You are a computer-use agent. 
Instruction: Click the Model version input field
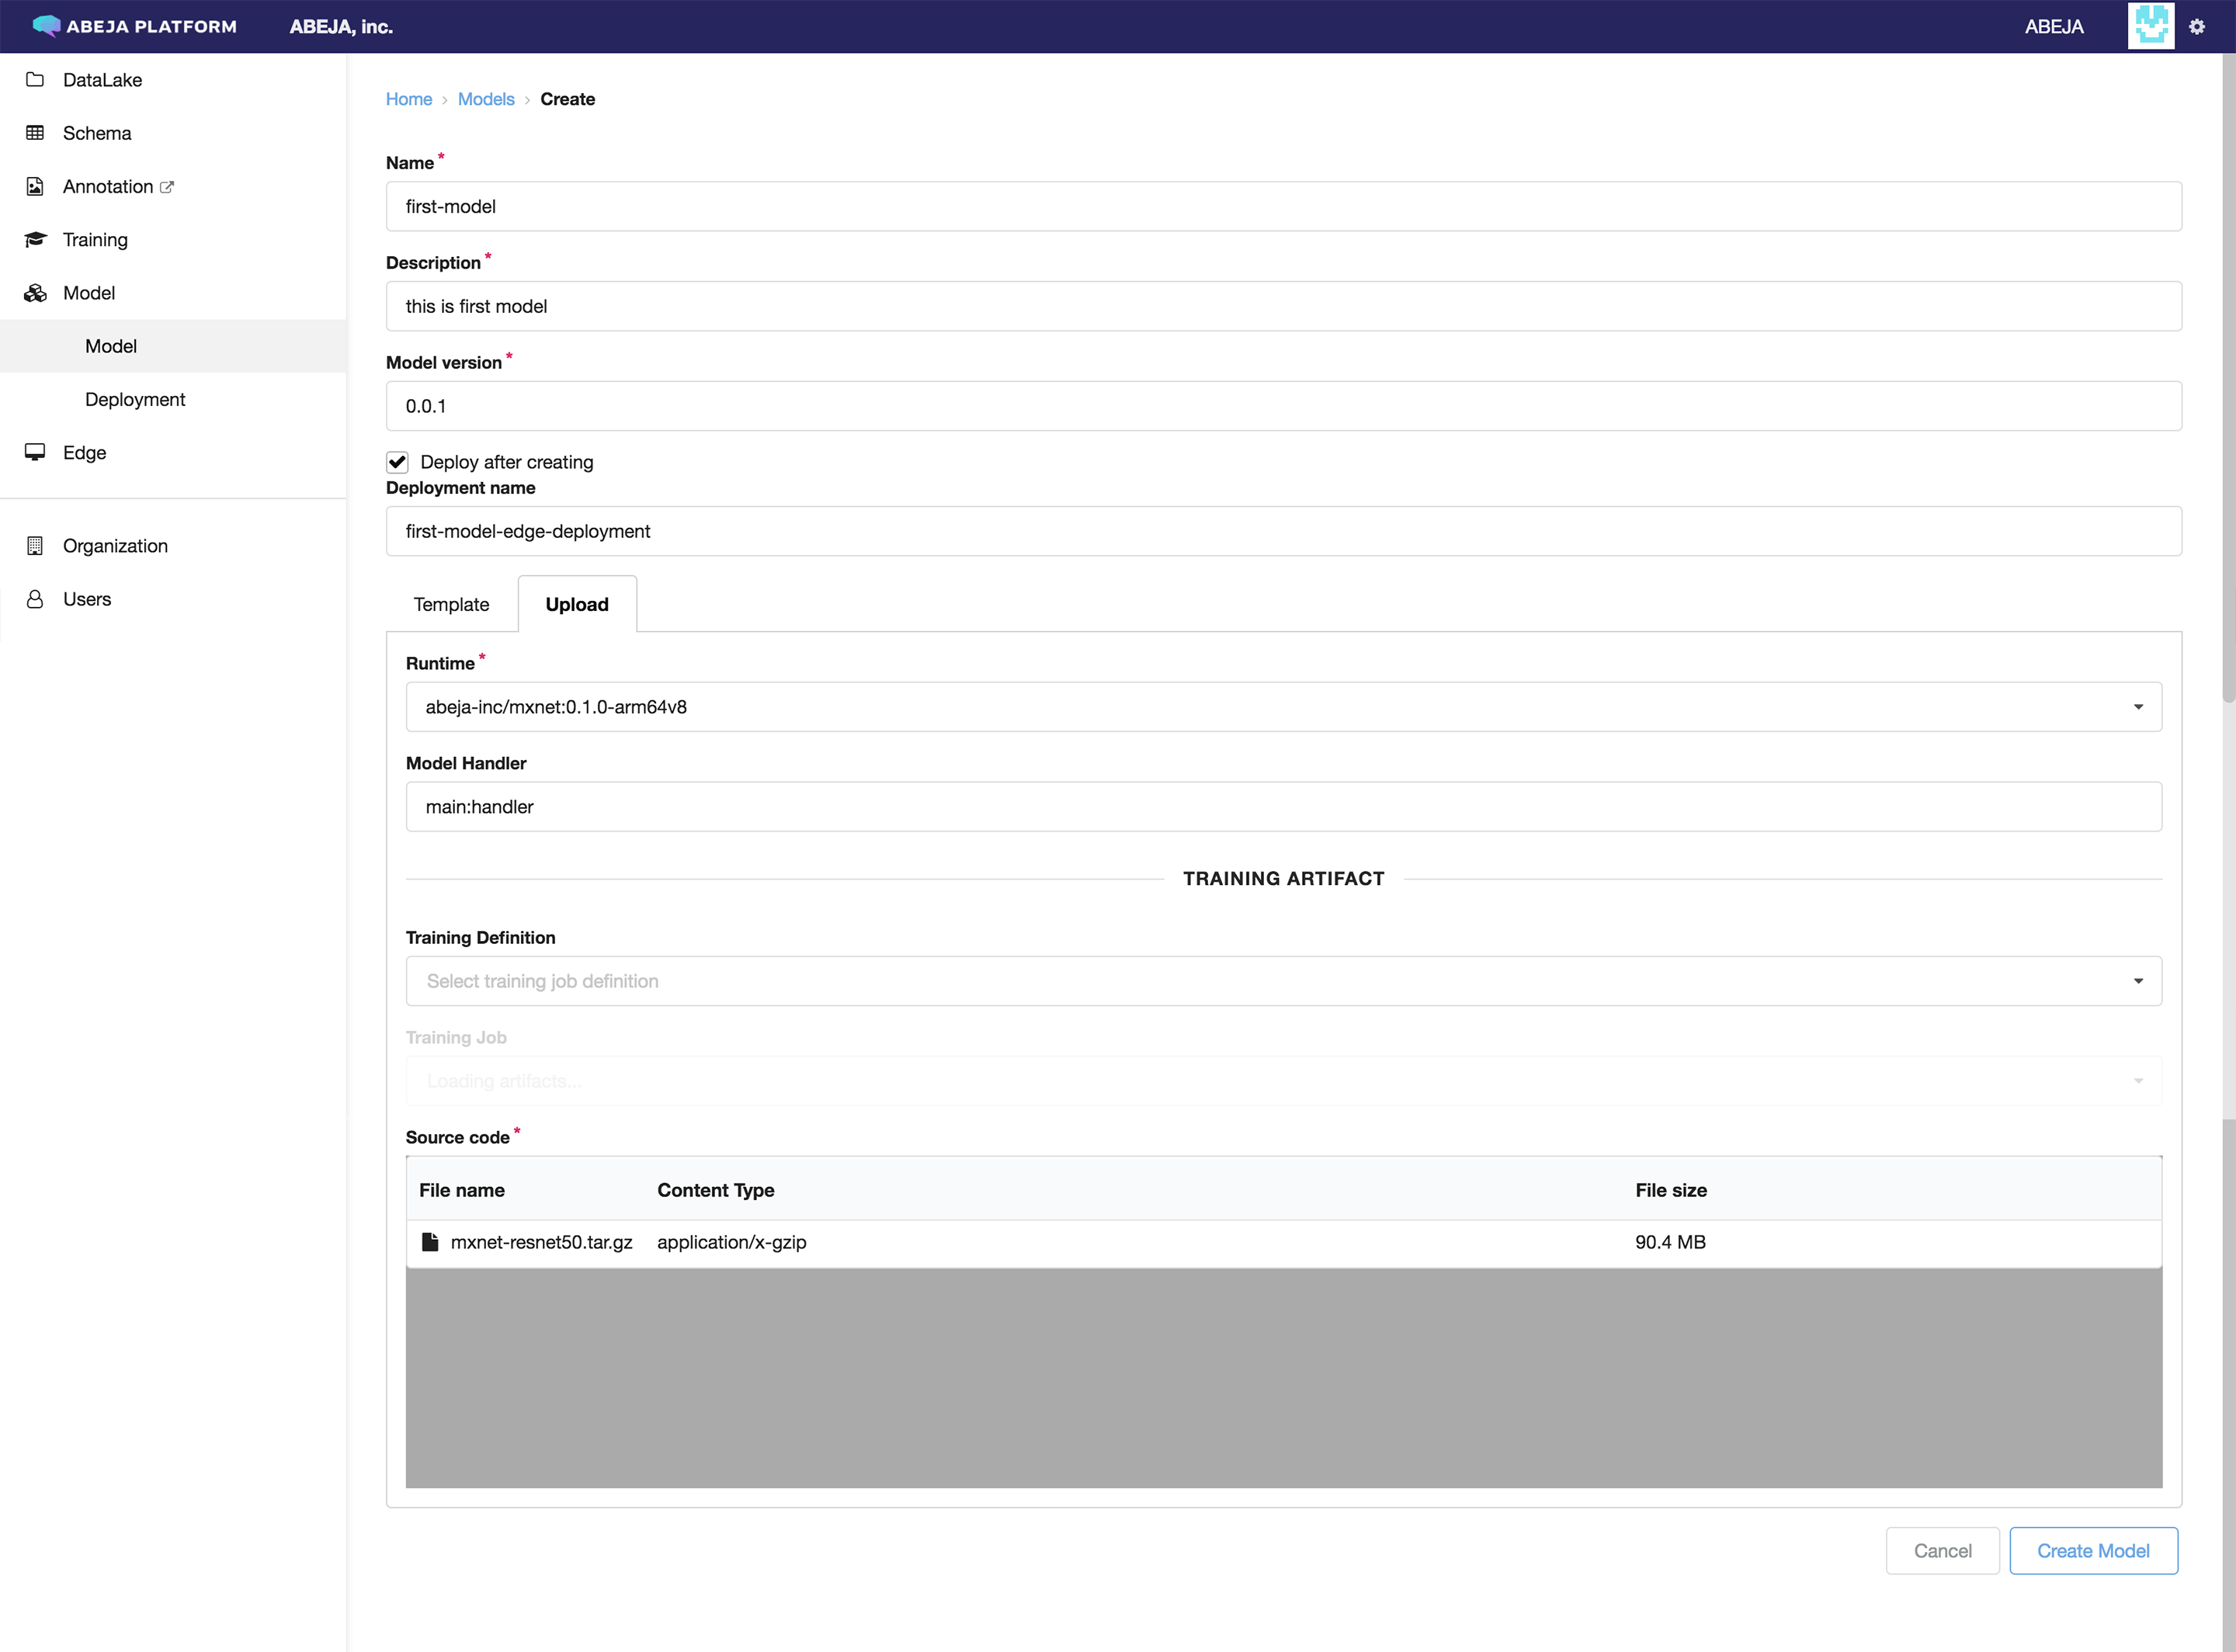pos(1283,406)
